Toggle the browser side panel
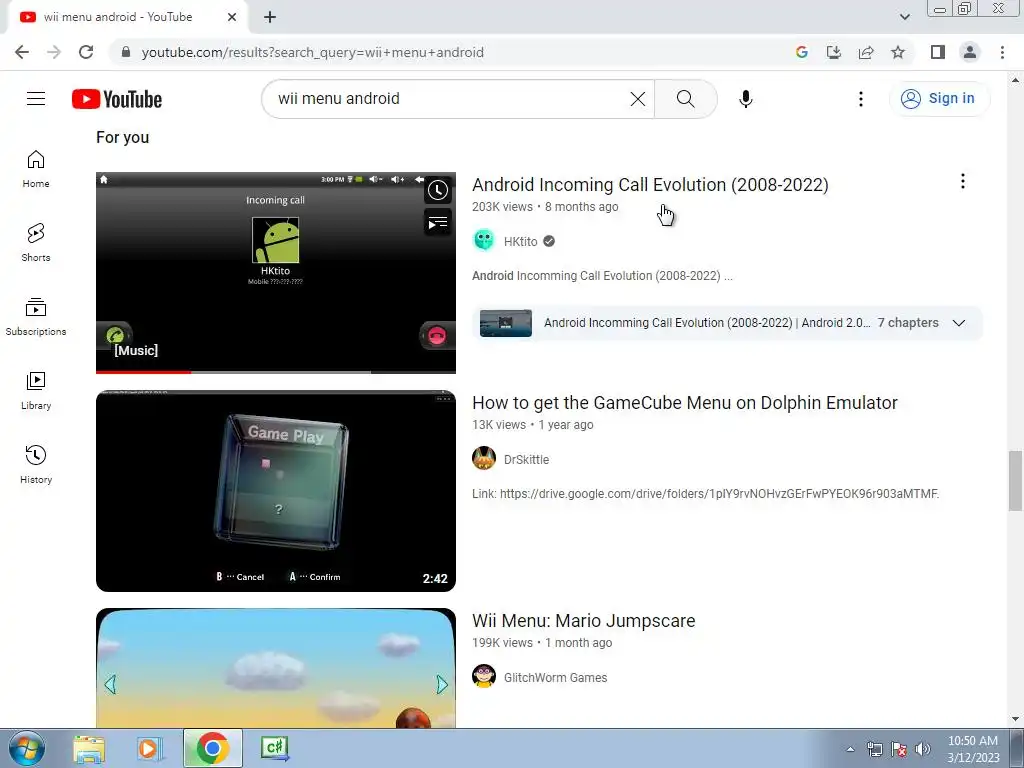The width and height of the screenshot is (1024, 768). (938, 52)
